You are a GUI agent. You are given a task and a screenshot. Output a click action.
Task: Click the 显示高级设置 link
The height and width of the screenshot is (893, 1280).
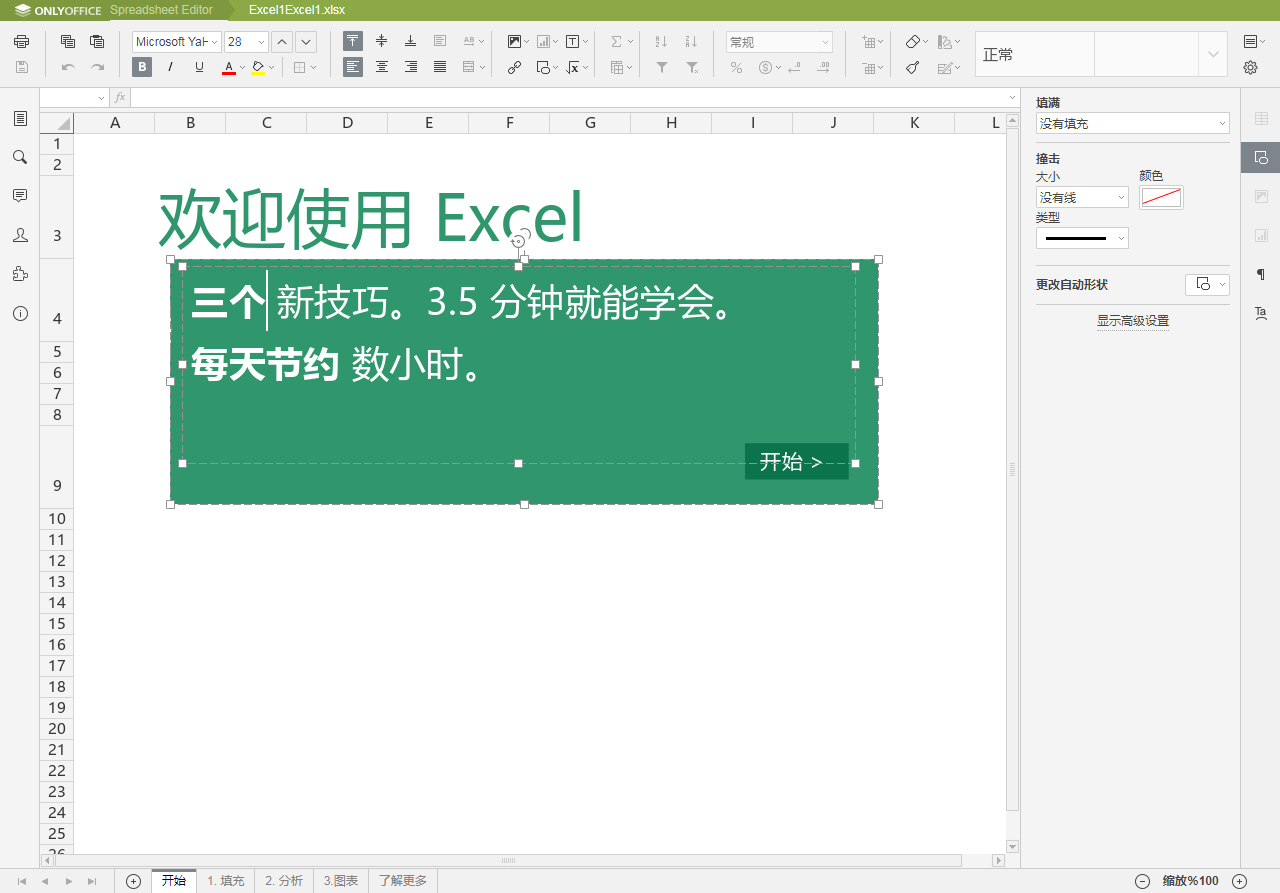point(1133,321)
